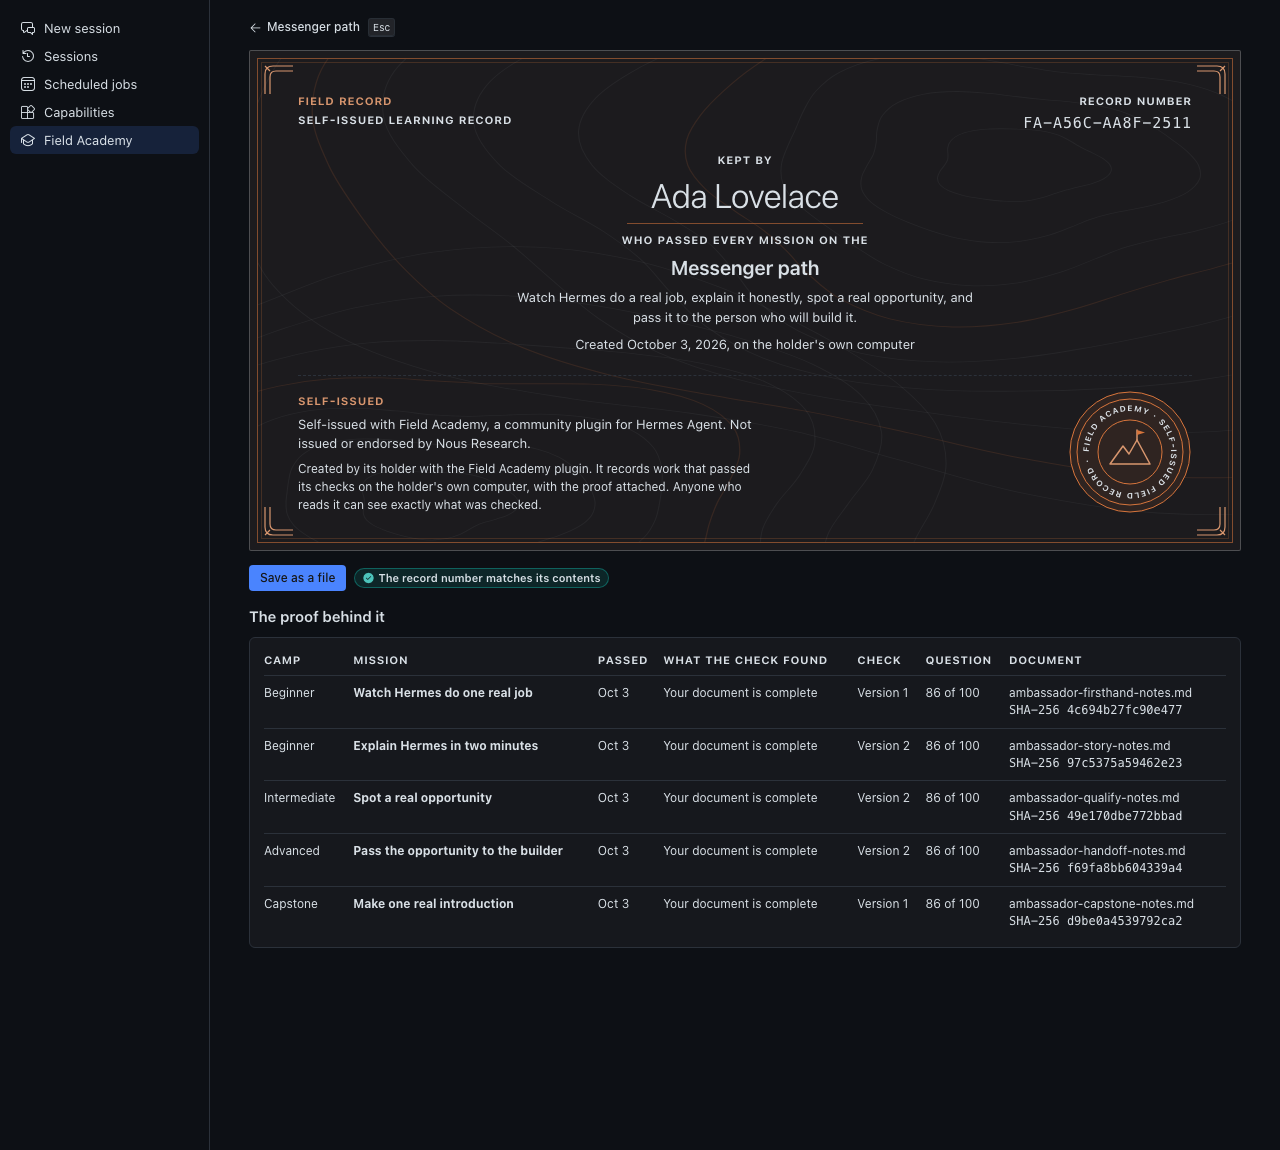Viewport: 1280px width, 1150px height.
Task: Go to Sessions in the sidebar
Action: [104, 57]
